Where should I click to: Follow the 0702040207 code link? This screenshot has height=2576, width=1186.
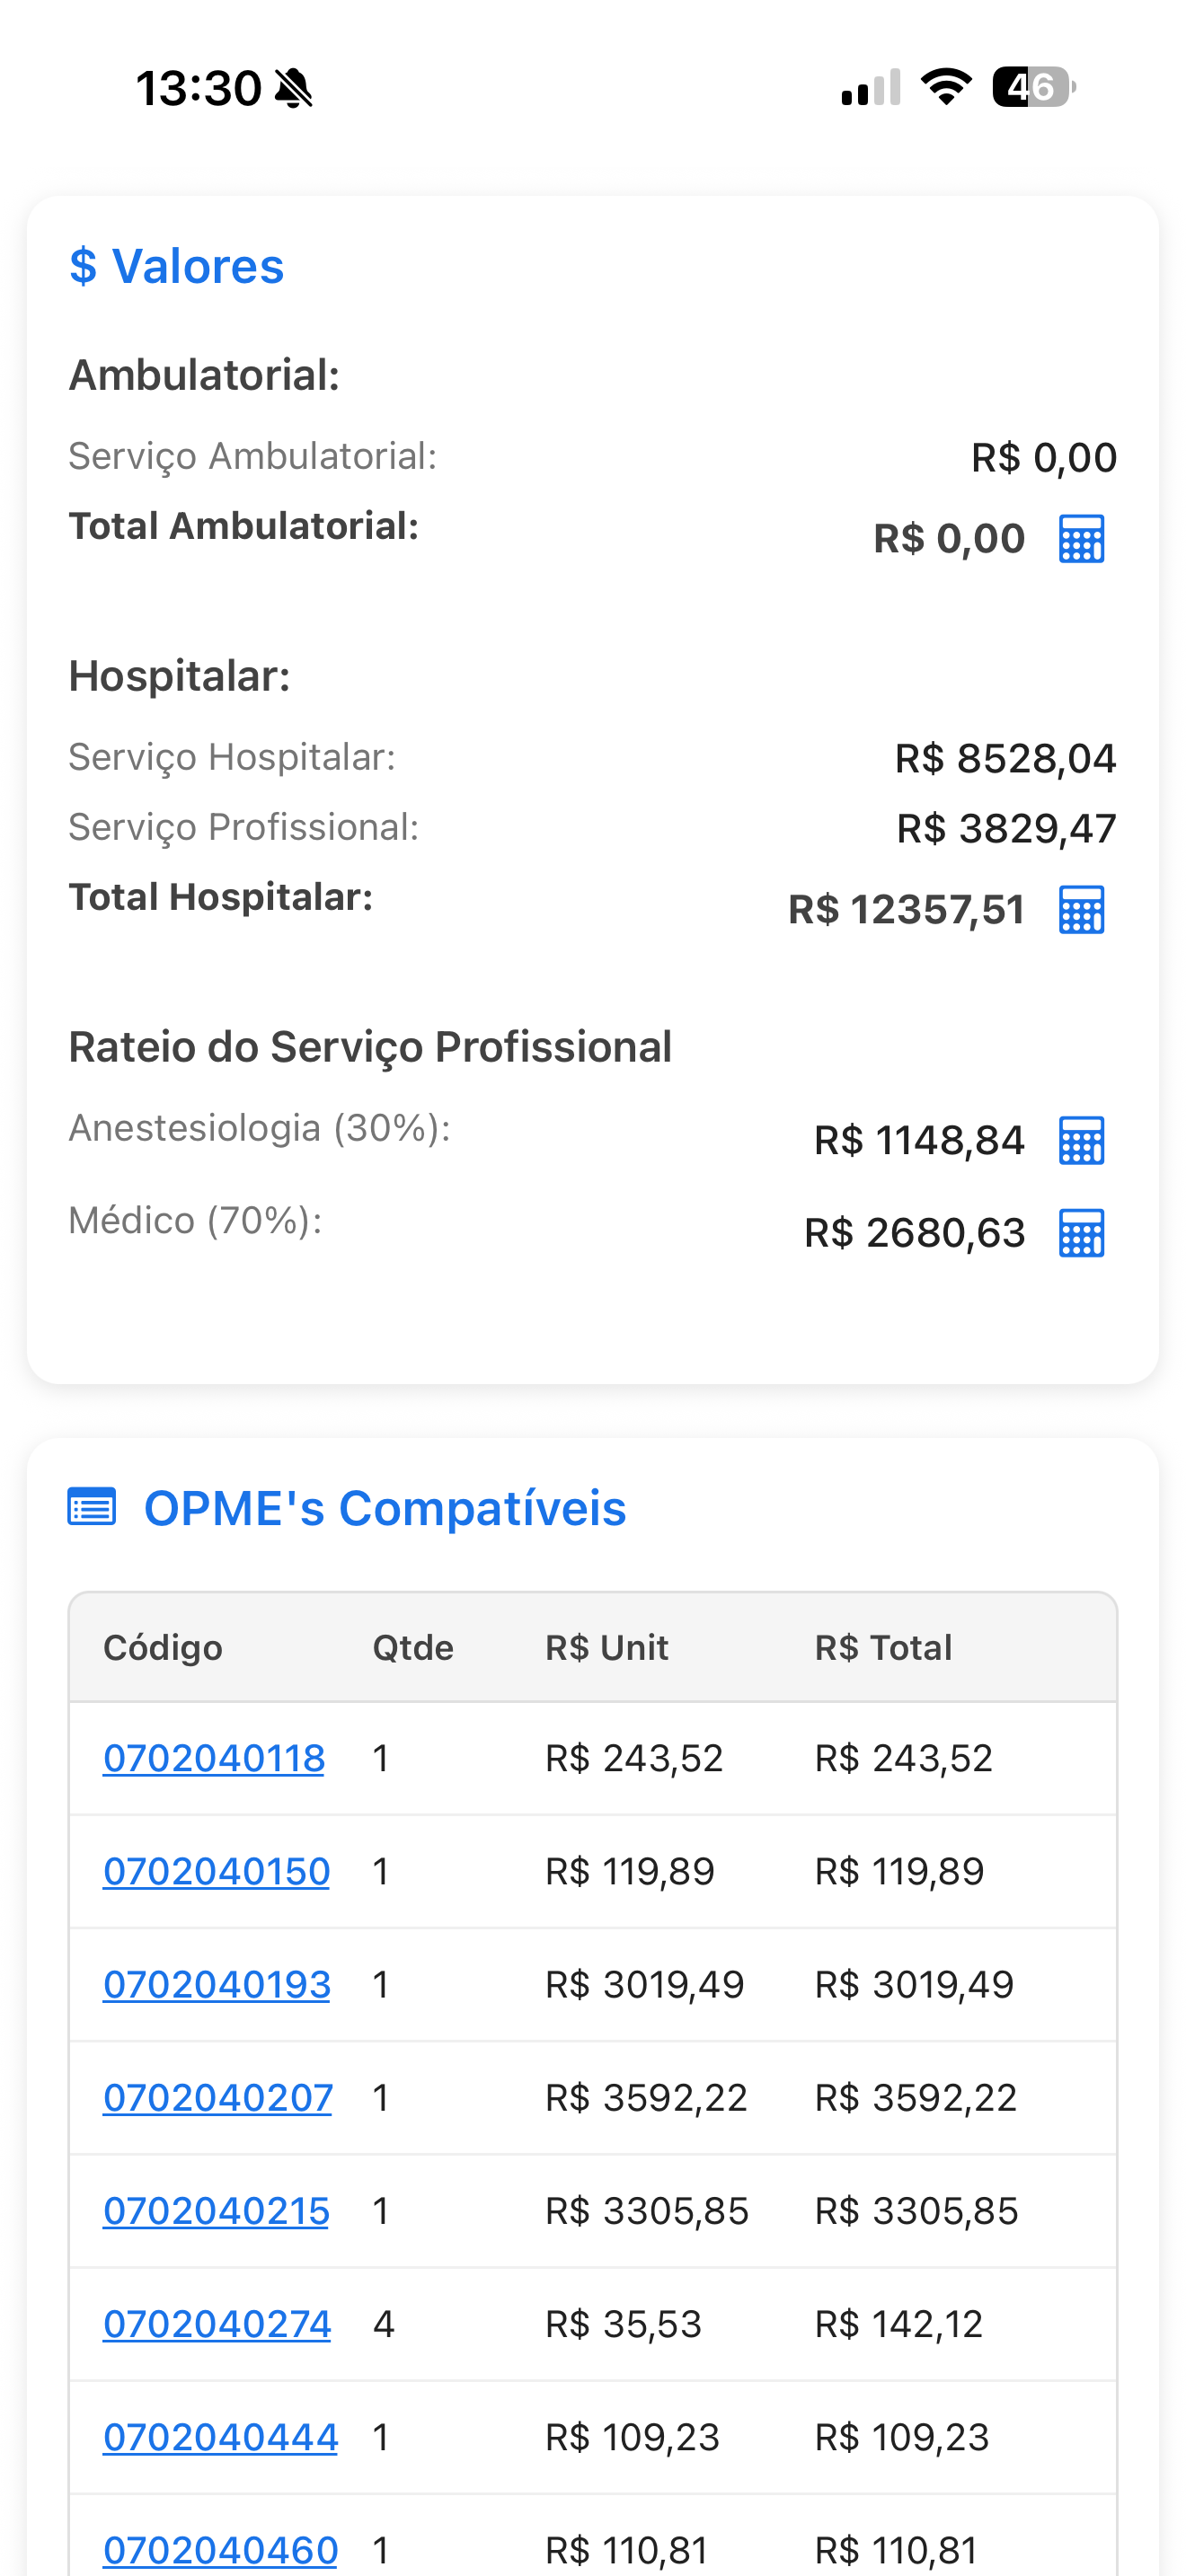(x=217, y=2097)
